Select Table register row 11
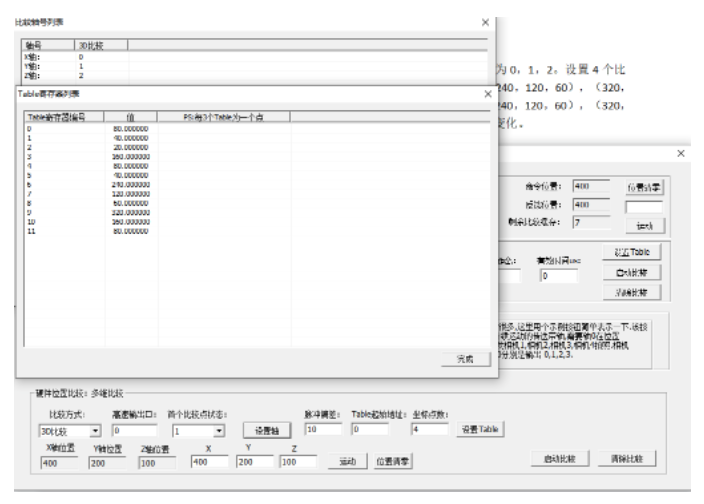Viewport: 704px width, 504px height. tap(257, 231)
